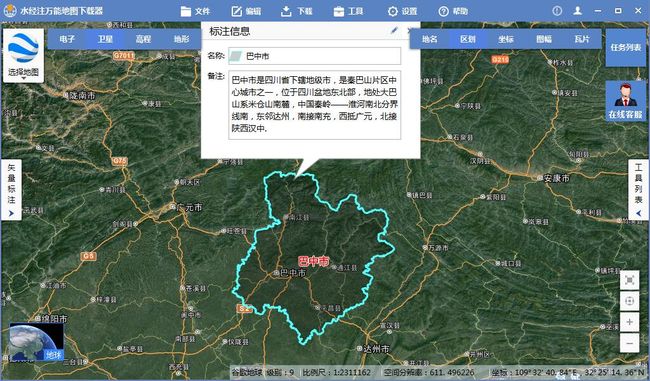Click the locate/target position icon

(x=629, y=301)
